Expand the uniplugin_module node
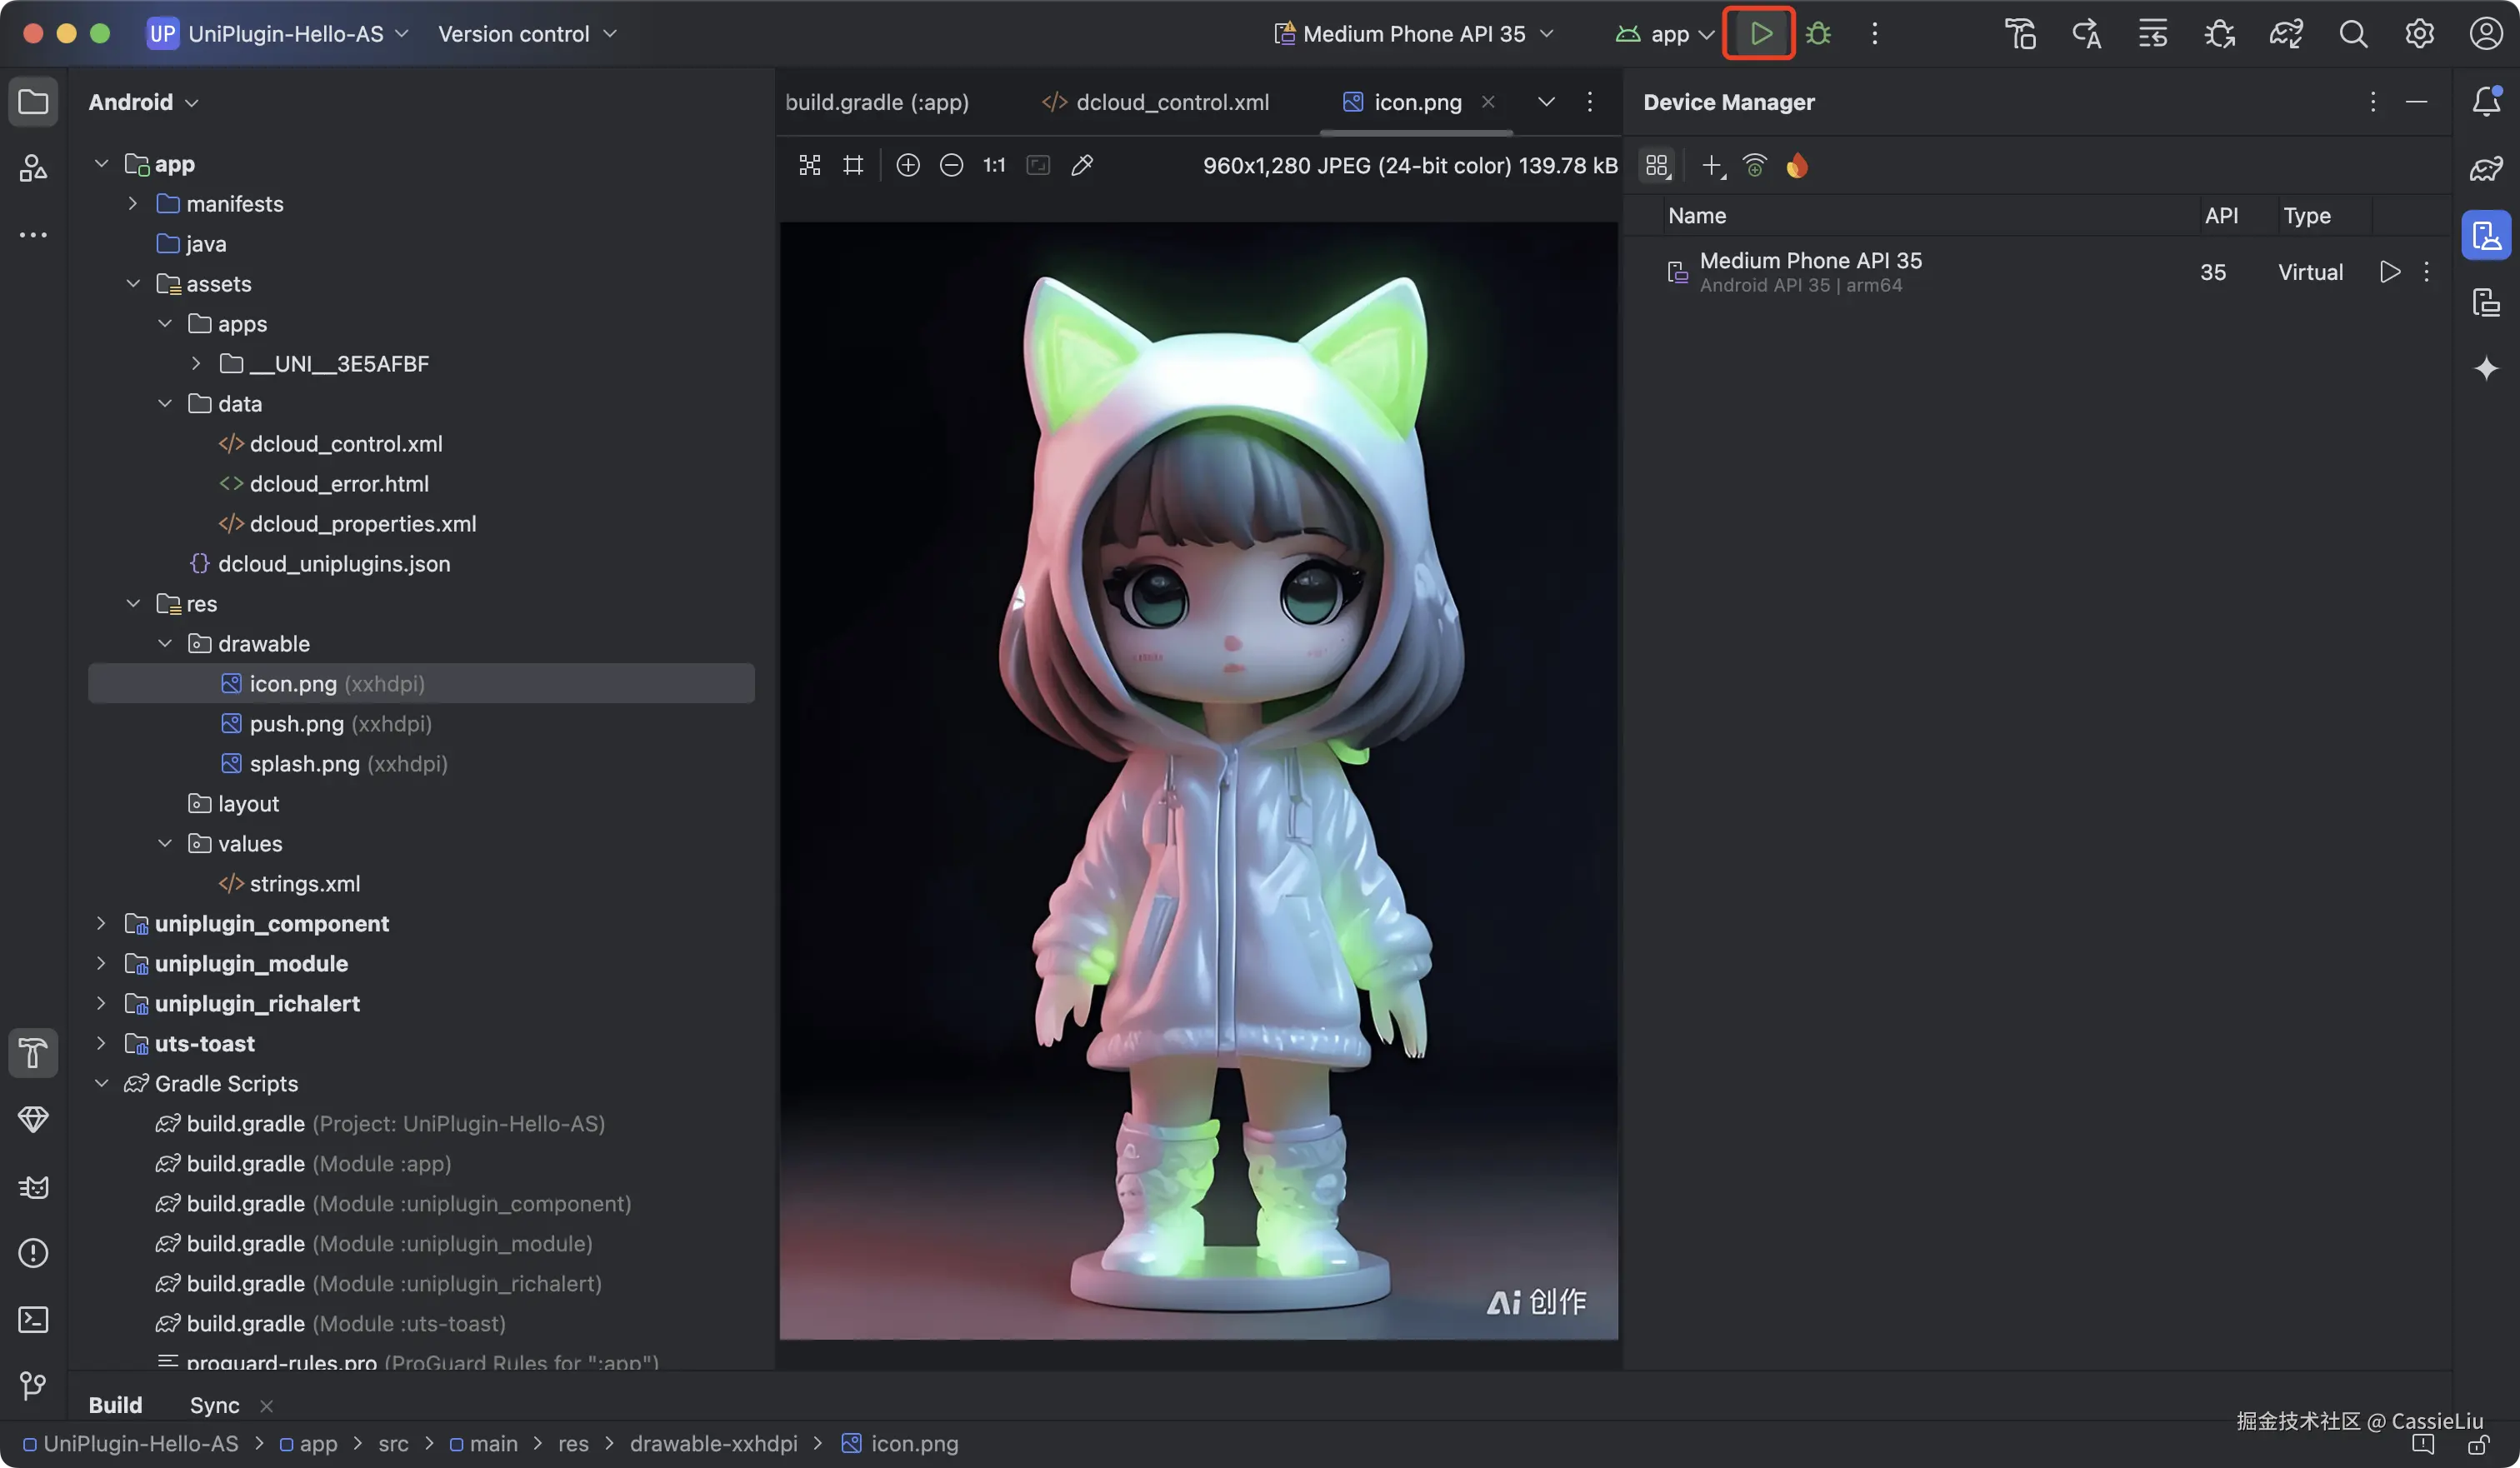The height and width of the screenshot is (1468, 2520). point(101,963)
